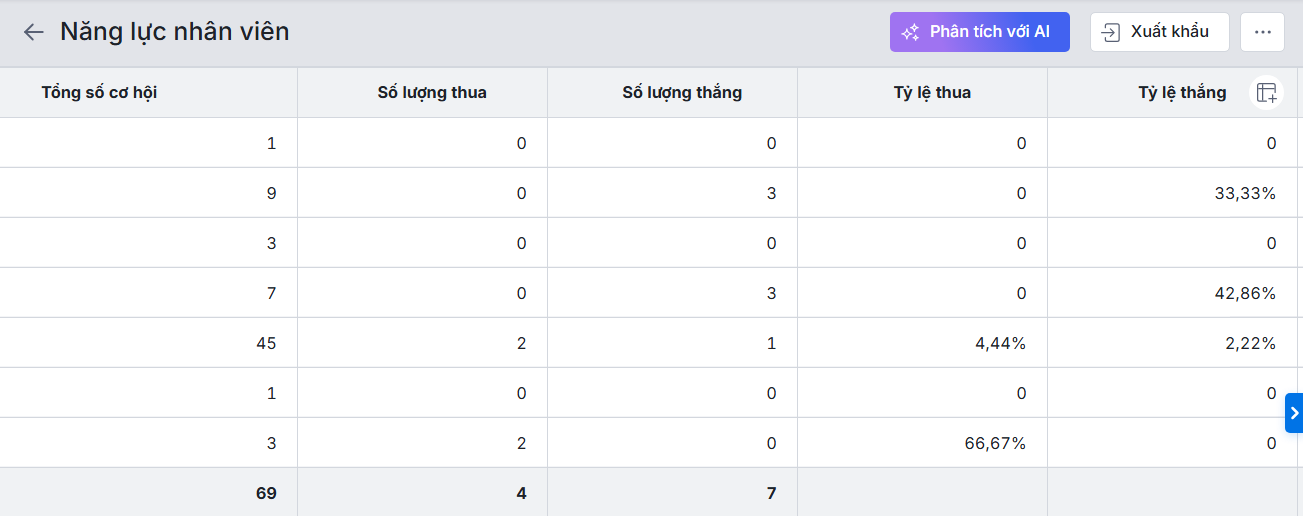Image resolution: width=1303 pixels, height=516 pixels.
Task: Select the 42,86% win rate cell
Action: click(1241, 293)
